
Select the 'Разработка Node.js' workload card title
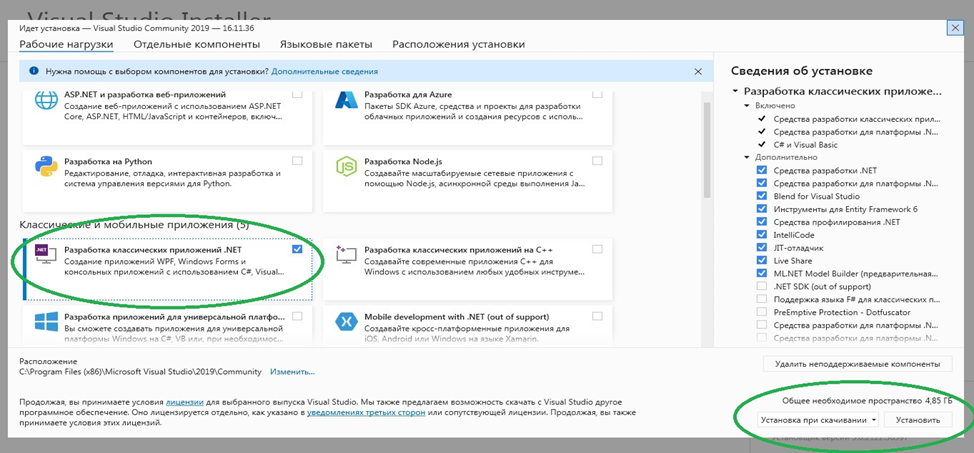pyautogui.click(x=401, y=161)
